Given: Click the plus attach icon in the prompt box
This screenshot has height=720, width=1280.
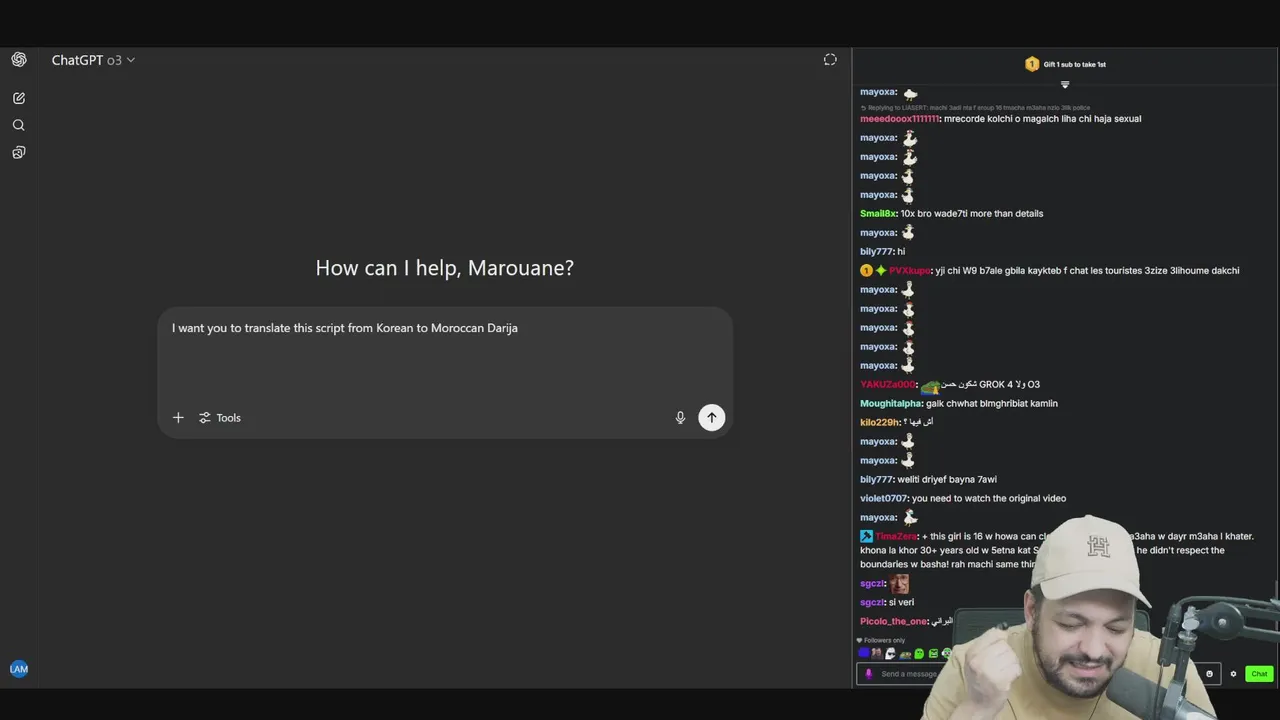Looking at the screenshot, I should 178,418.
